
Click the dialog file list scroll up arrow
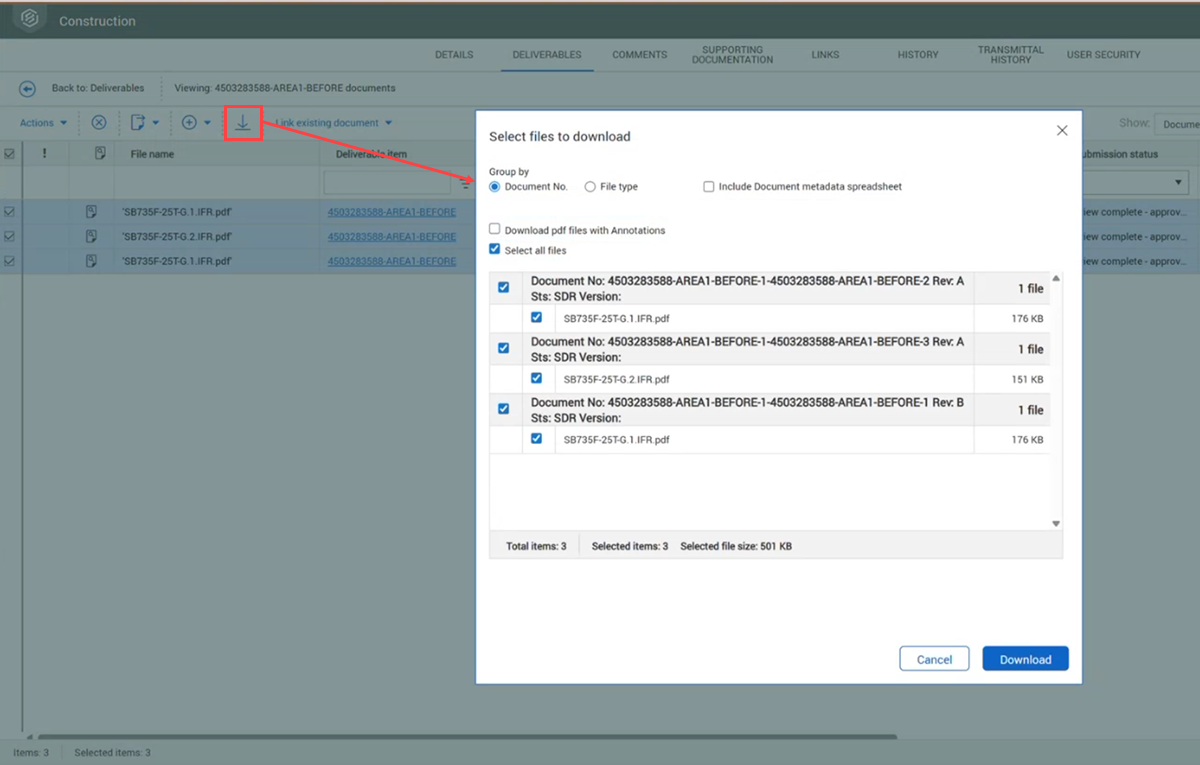[x=1056, y=279]
